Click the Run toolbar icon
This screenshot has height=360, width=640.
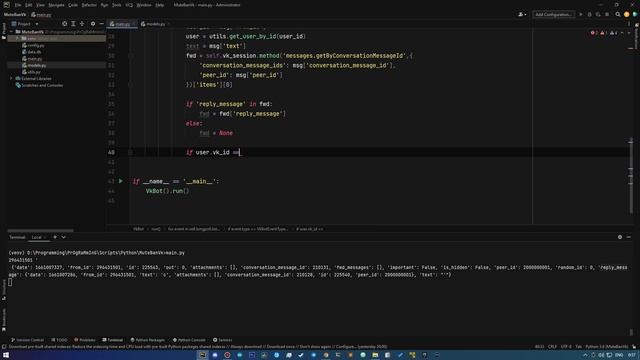point(581,14)
